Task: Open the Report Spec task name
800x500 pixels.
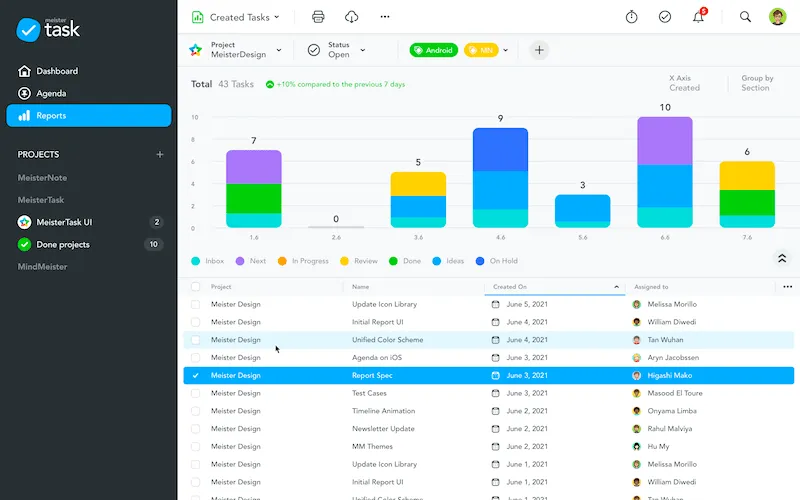Action: [x=372, y=376]
